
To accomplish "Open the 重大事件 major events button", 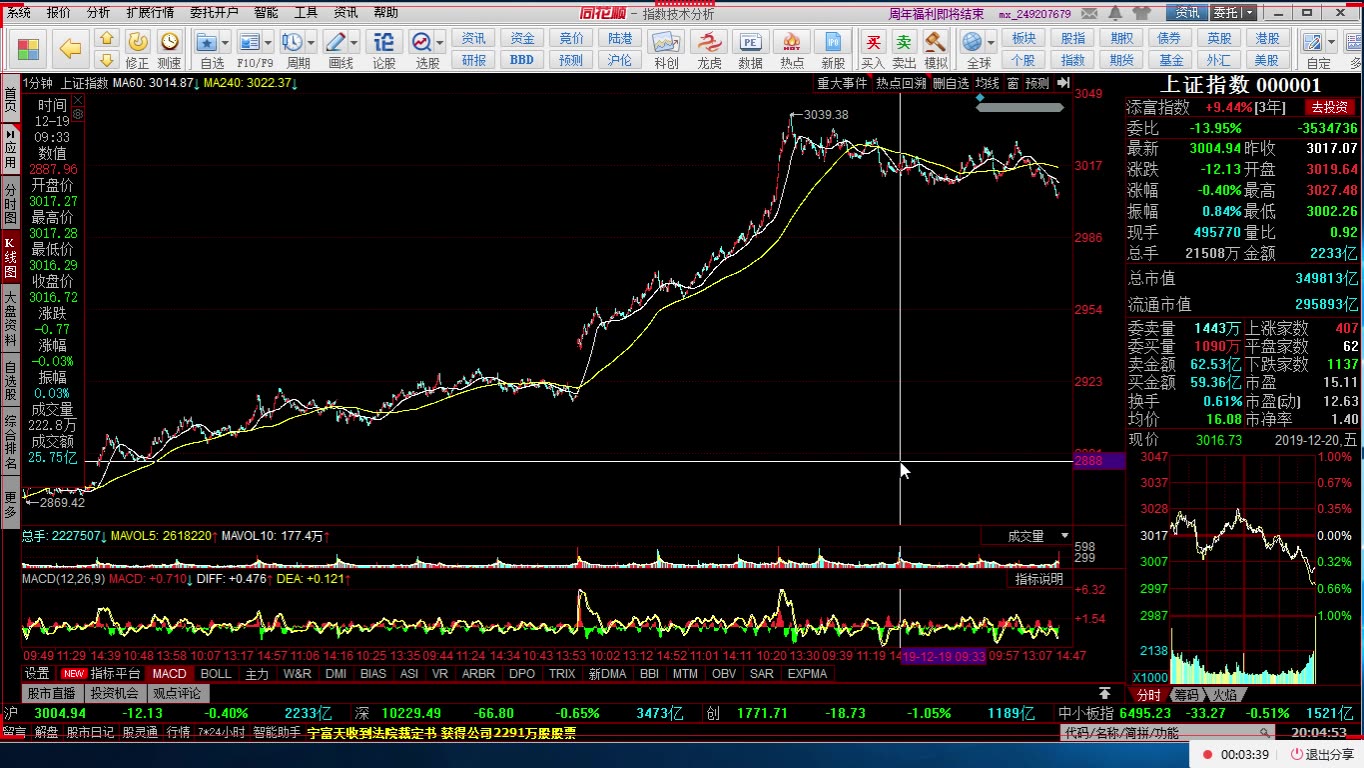I will (842, 84).
